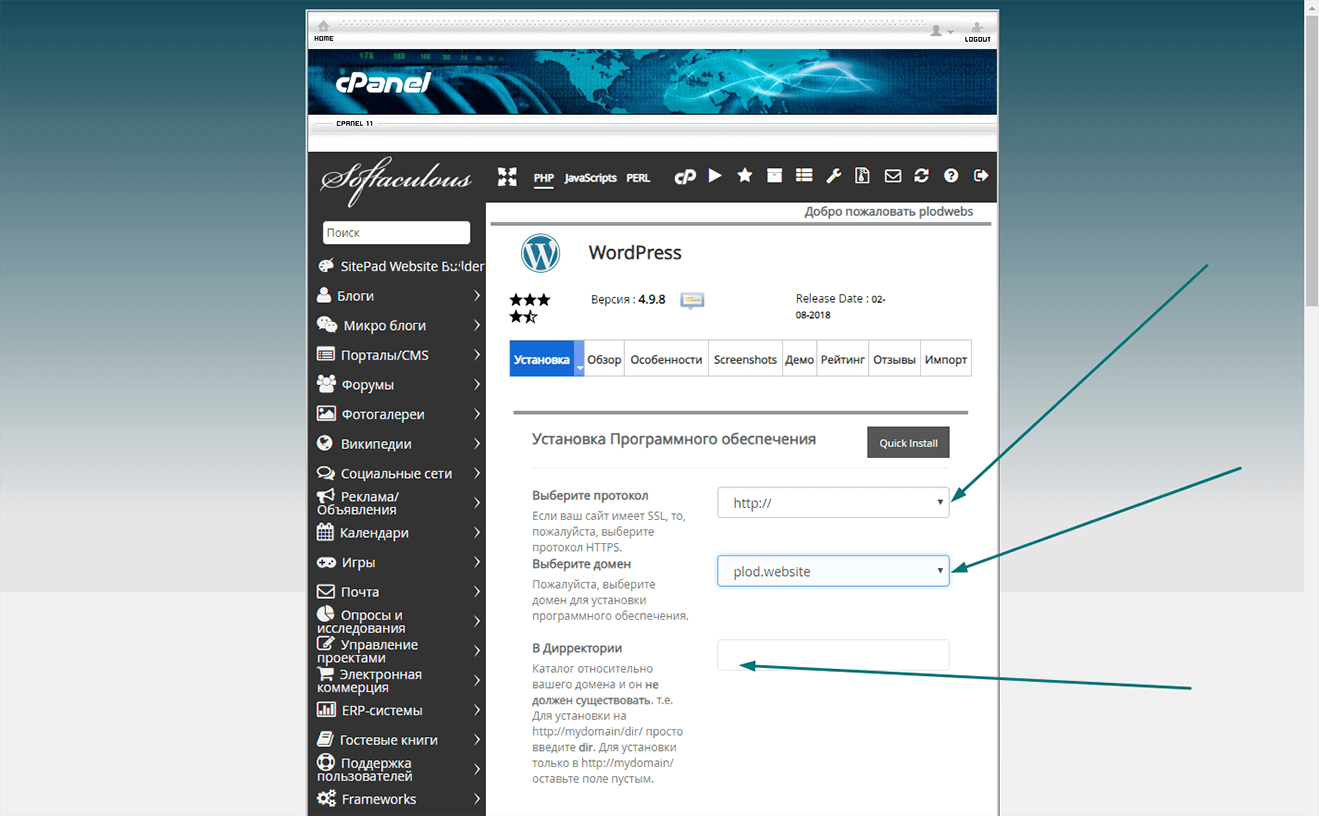Viewport: 1319px width, 816px height.
Task: Expand the Почта category
Action: coord(399,592)
